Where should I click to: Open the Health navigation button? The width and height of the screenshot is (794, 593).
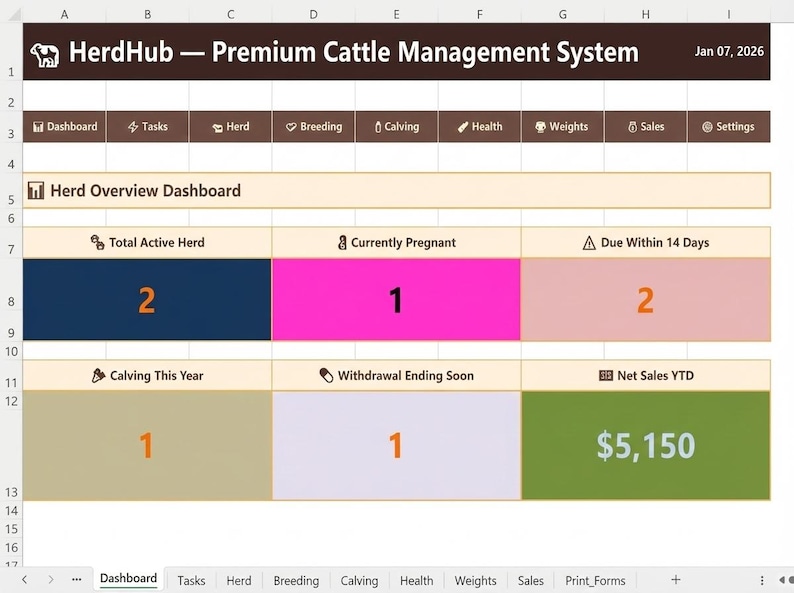(x=480, y=127)
